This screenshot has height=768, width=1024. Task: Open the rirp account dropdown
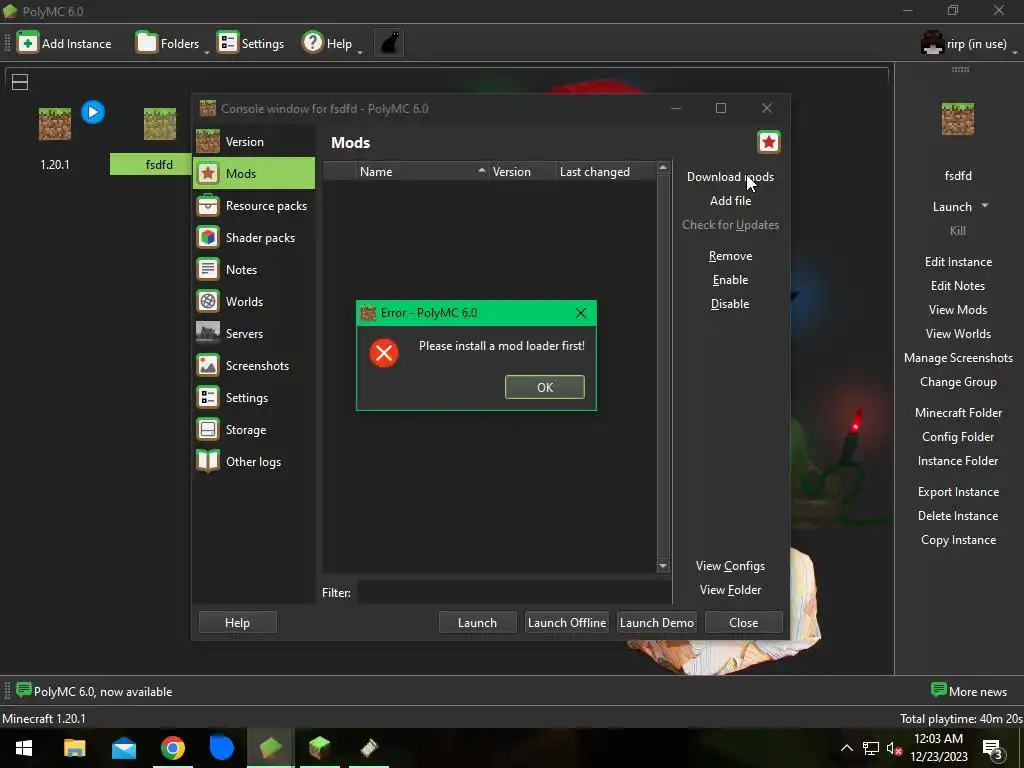coord(968,44)
